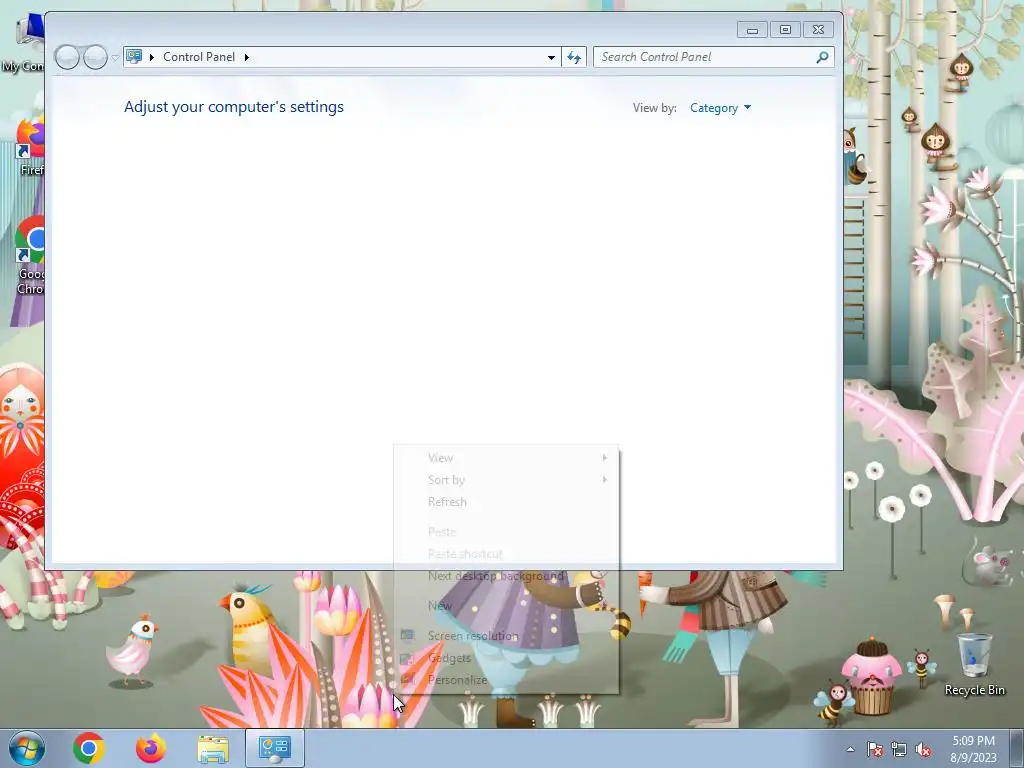Image resolution: width=1024 pixels, height=768 pixels.
Task: Select Refresh in the context menu
Action: (506, 502)
